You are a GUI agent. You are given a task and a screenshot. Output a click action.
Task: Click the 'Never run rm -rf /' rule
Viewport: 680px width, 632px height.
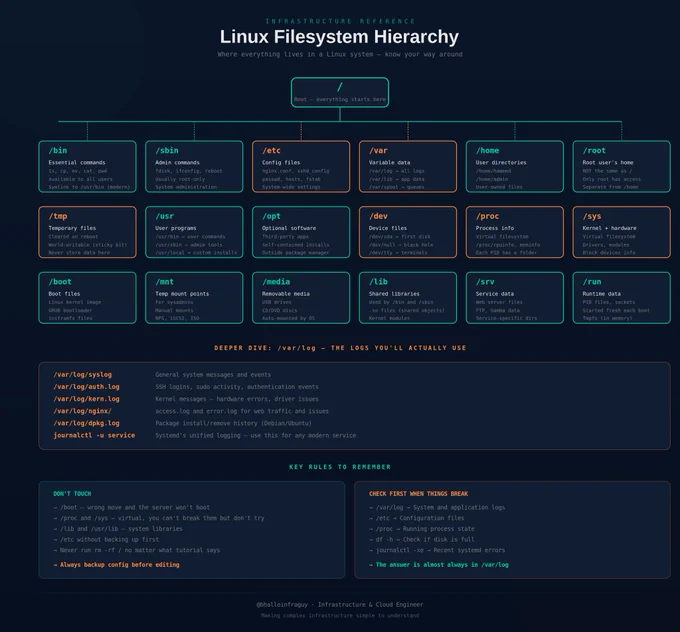137,550
